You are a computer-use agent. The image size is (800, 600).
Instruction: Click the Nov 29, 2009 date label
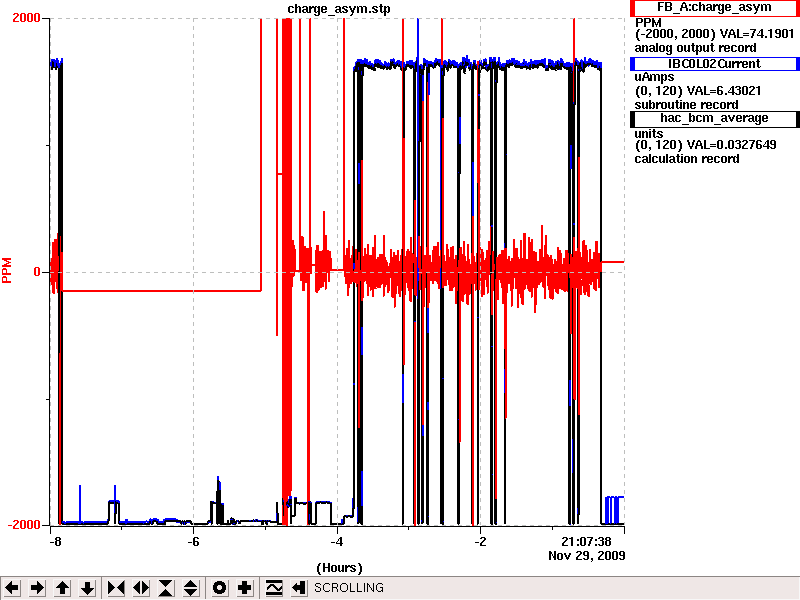click(x=587, y=556)
